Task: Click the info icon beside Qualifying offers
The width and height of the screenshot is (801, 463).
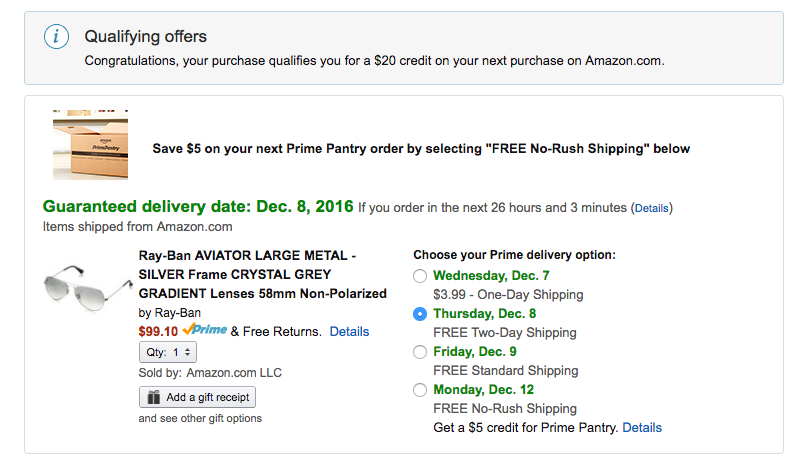Action: click(58, 38)
